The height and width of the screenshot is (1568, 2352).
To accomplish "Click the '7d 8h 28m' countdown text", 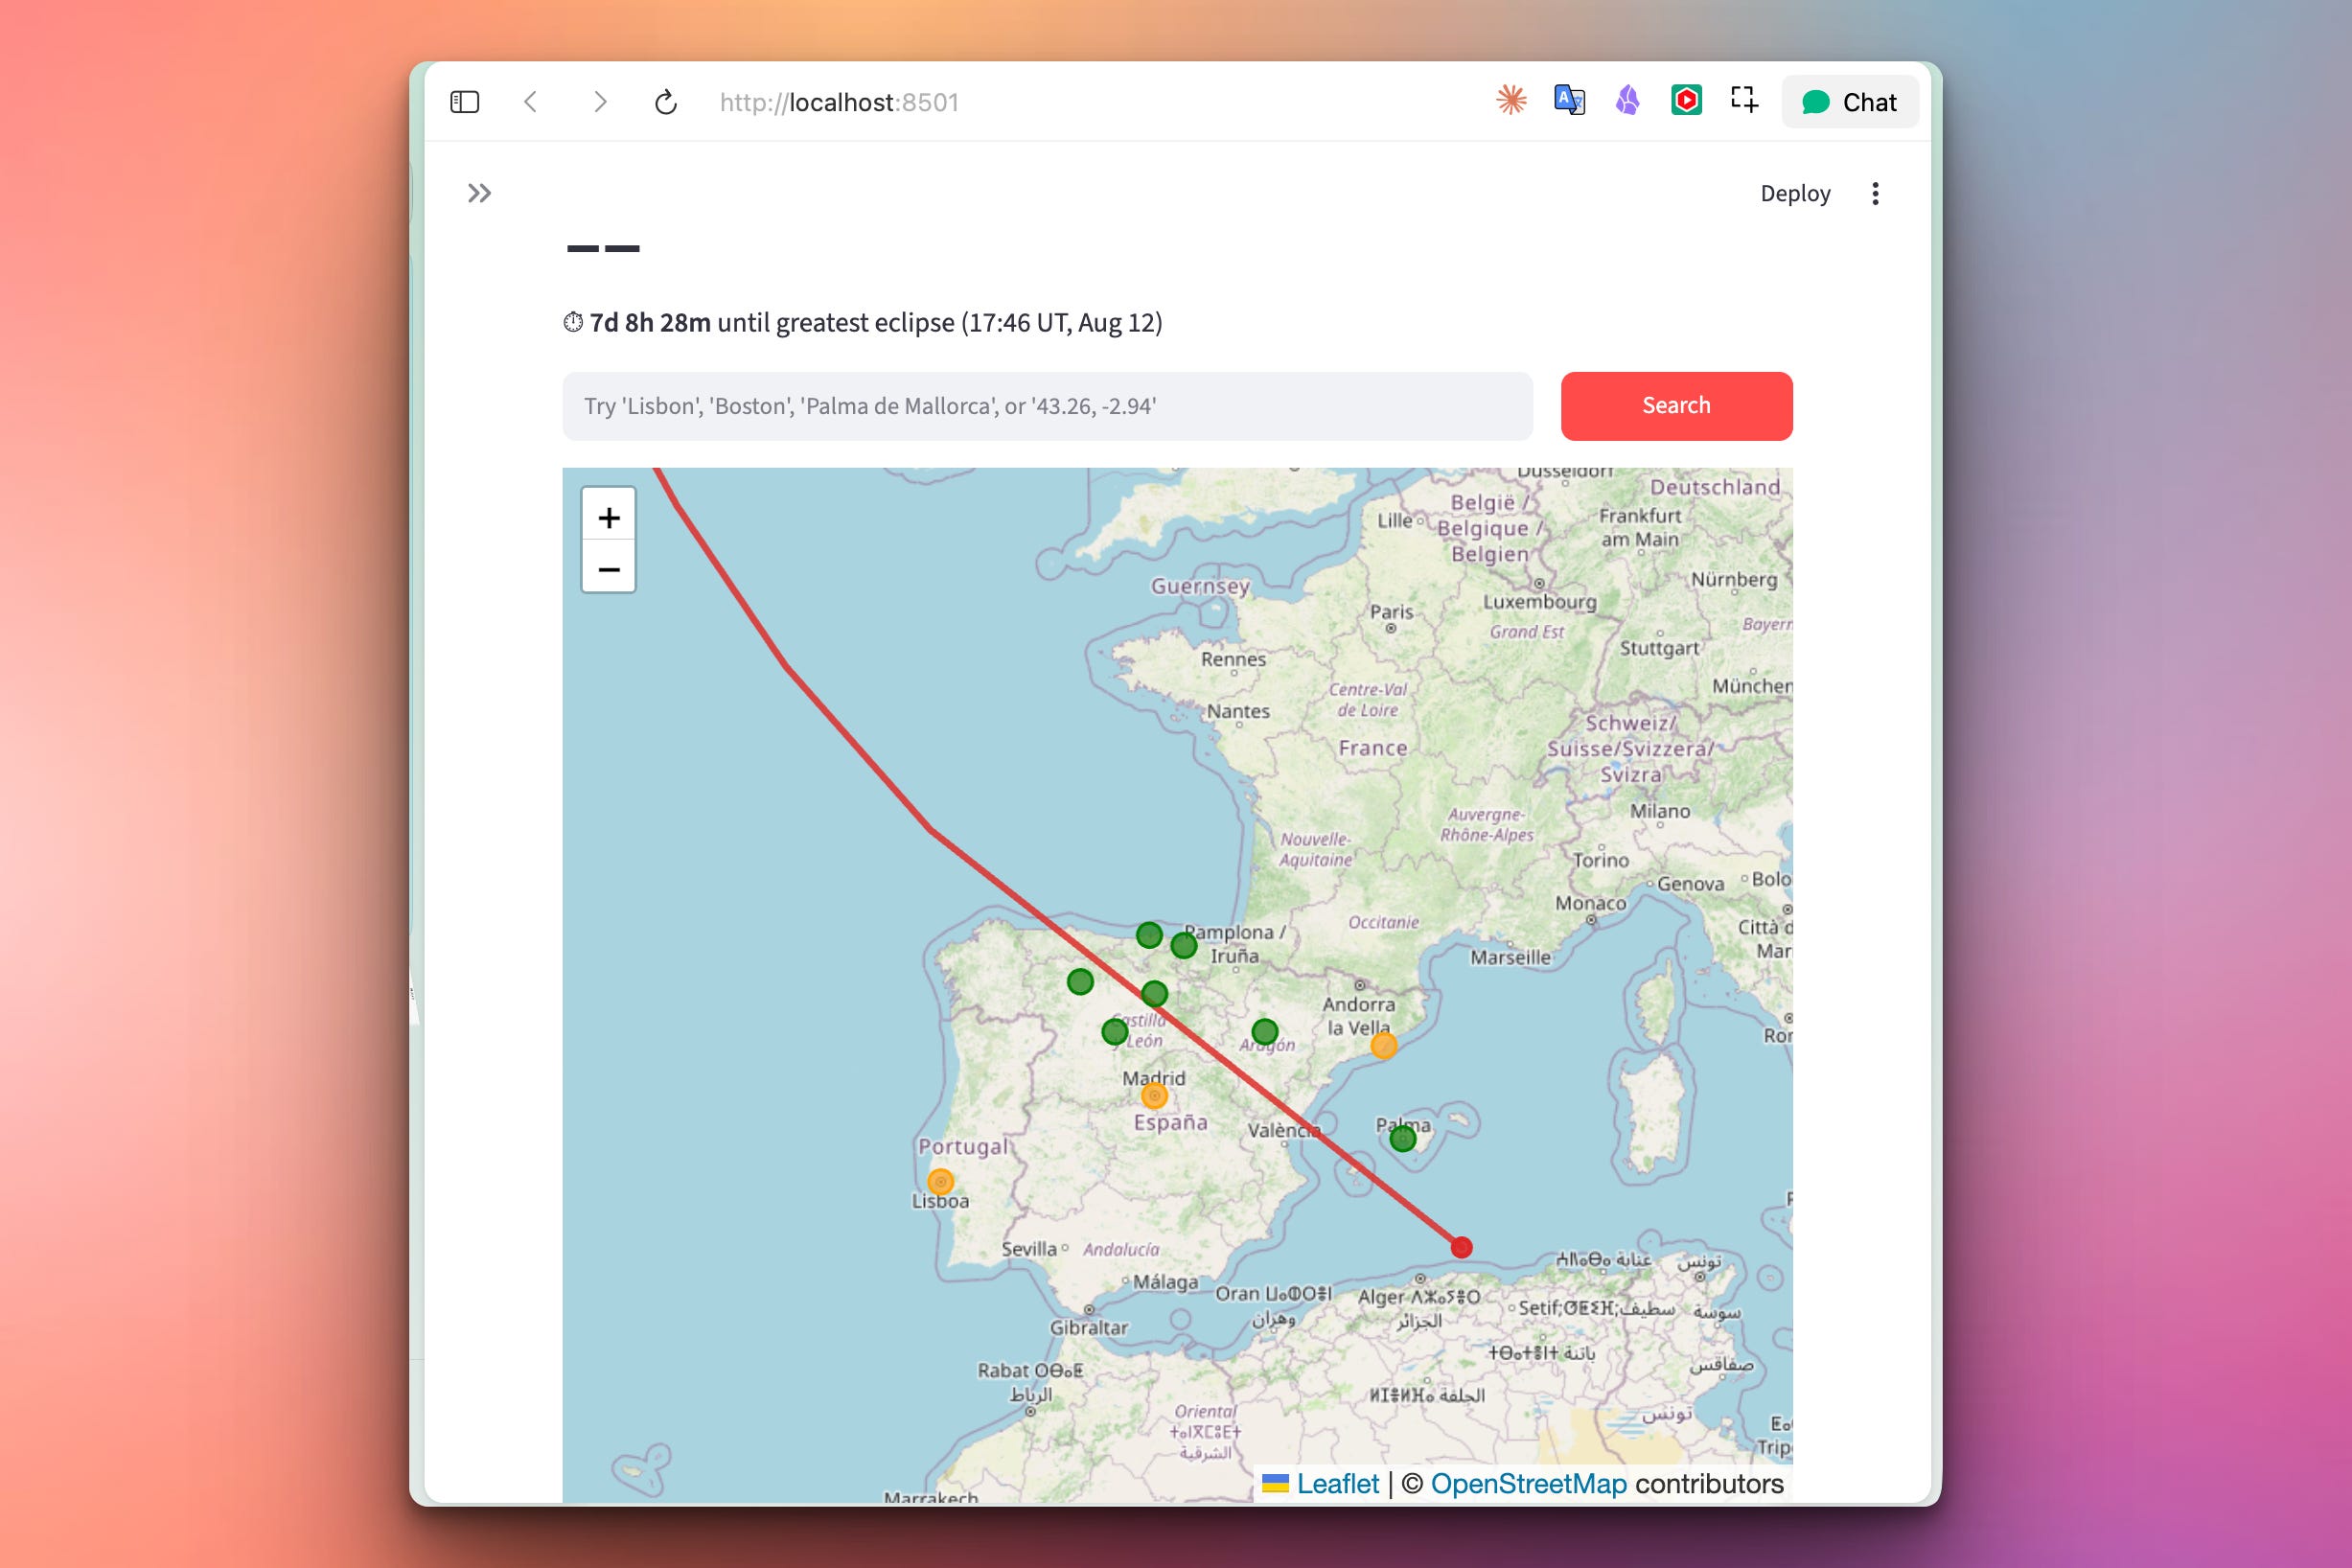I will [x=650, y=323].
